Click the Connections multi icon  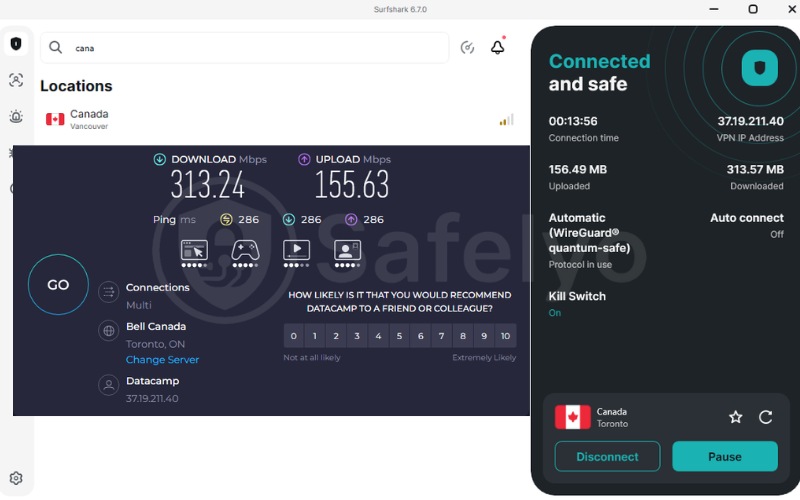click(x=109, y=292)
